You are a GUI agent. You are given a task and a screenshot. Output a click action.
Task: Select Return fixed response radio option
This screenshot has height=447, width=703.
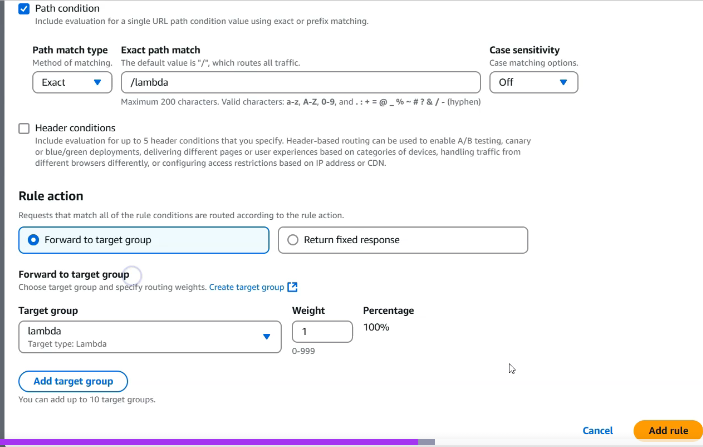(x=292, y=240)
